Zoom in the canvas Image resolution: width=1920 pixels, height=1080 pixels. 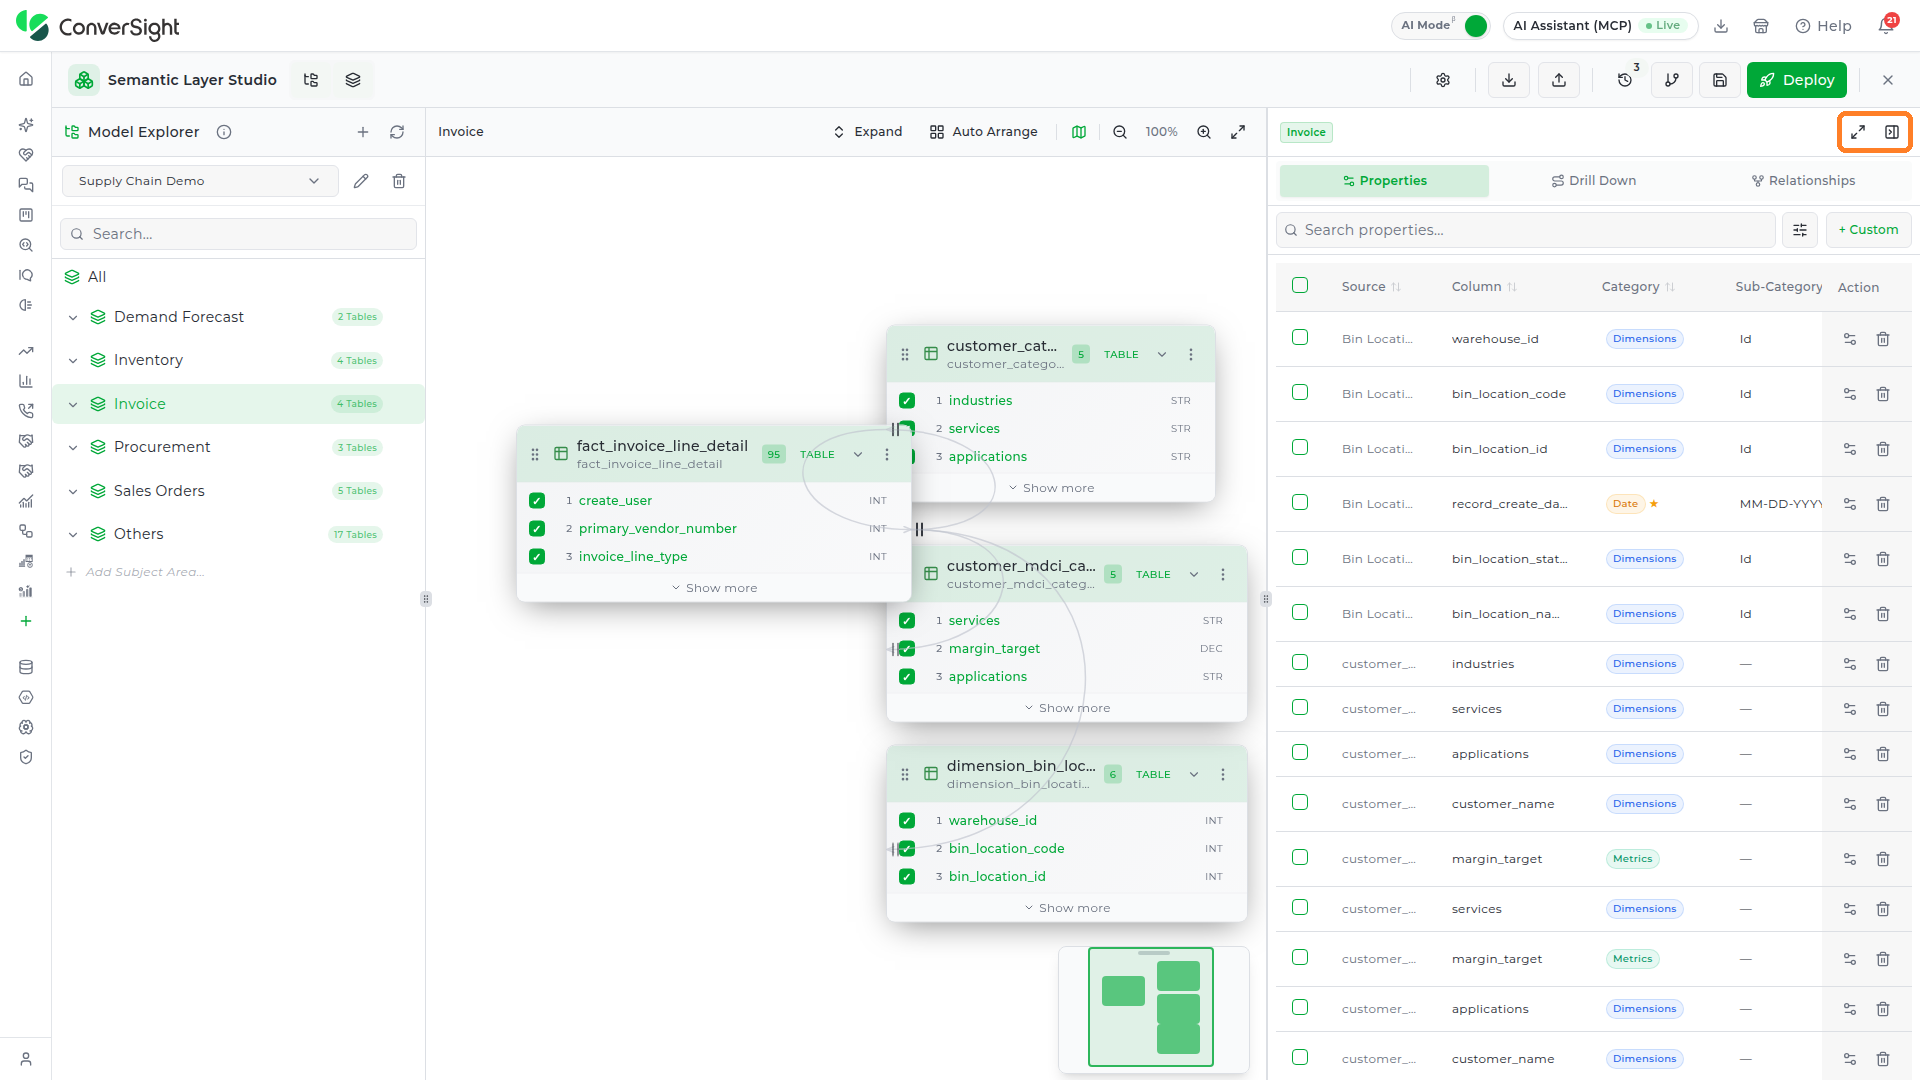click(x=1204, y=132)
